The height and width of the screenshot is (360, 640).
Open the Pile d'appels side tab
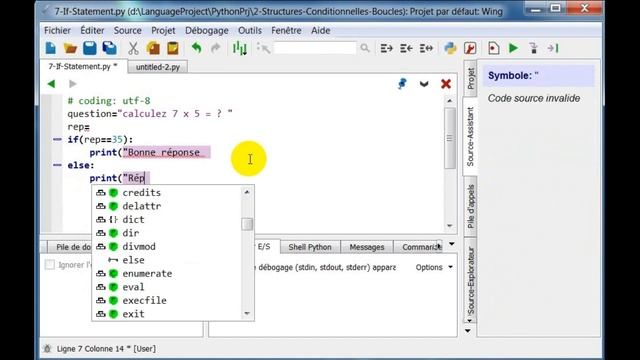(x=471, y=206)
